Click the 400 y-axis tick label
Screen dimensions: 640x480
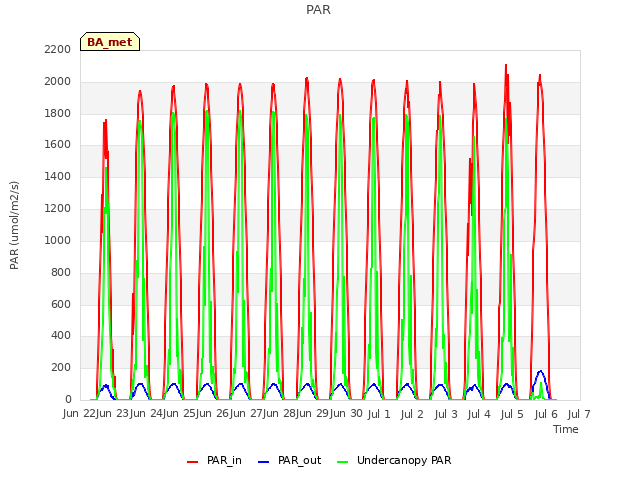[x=61, y=336]
